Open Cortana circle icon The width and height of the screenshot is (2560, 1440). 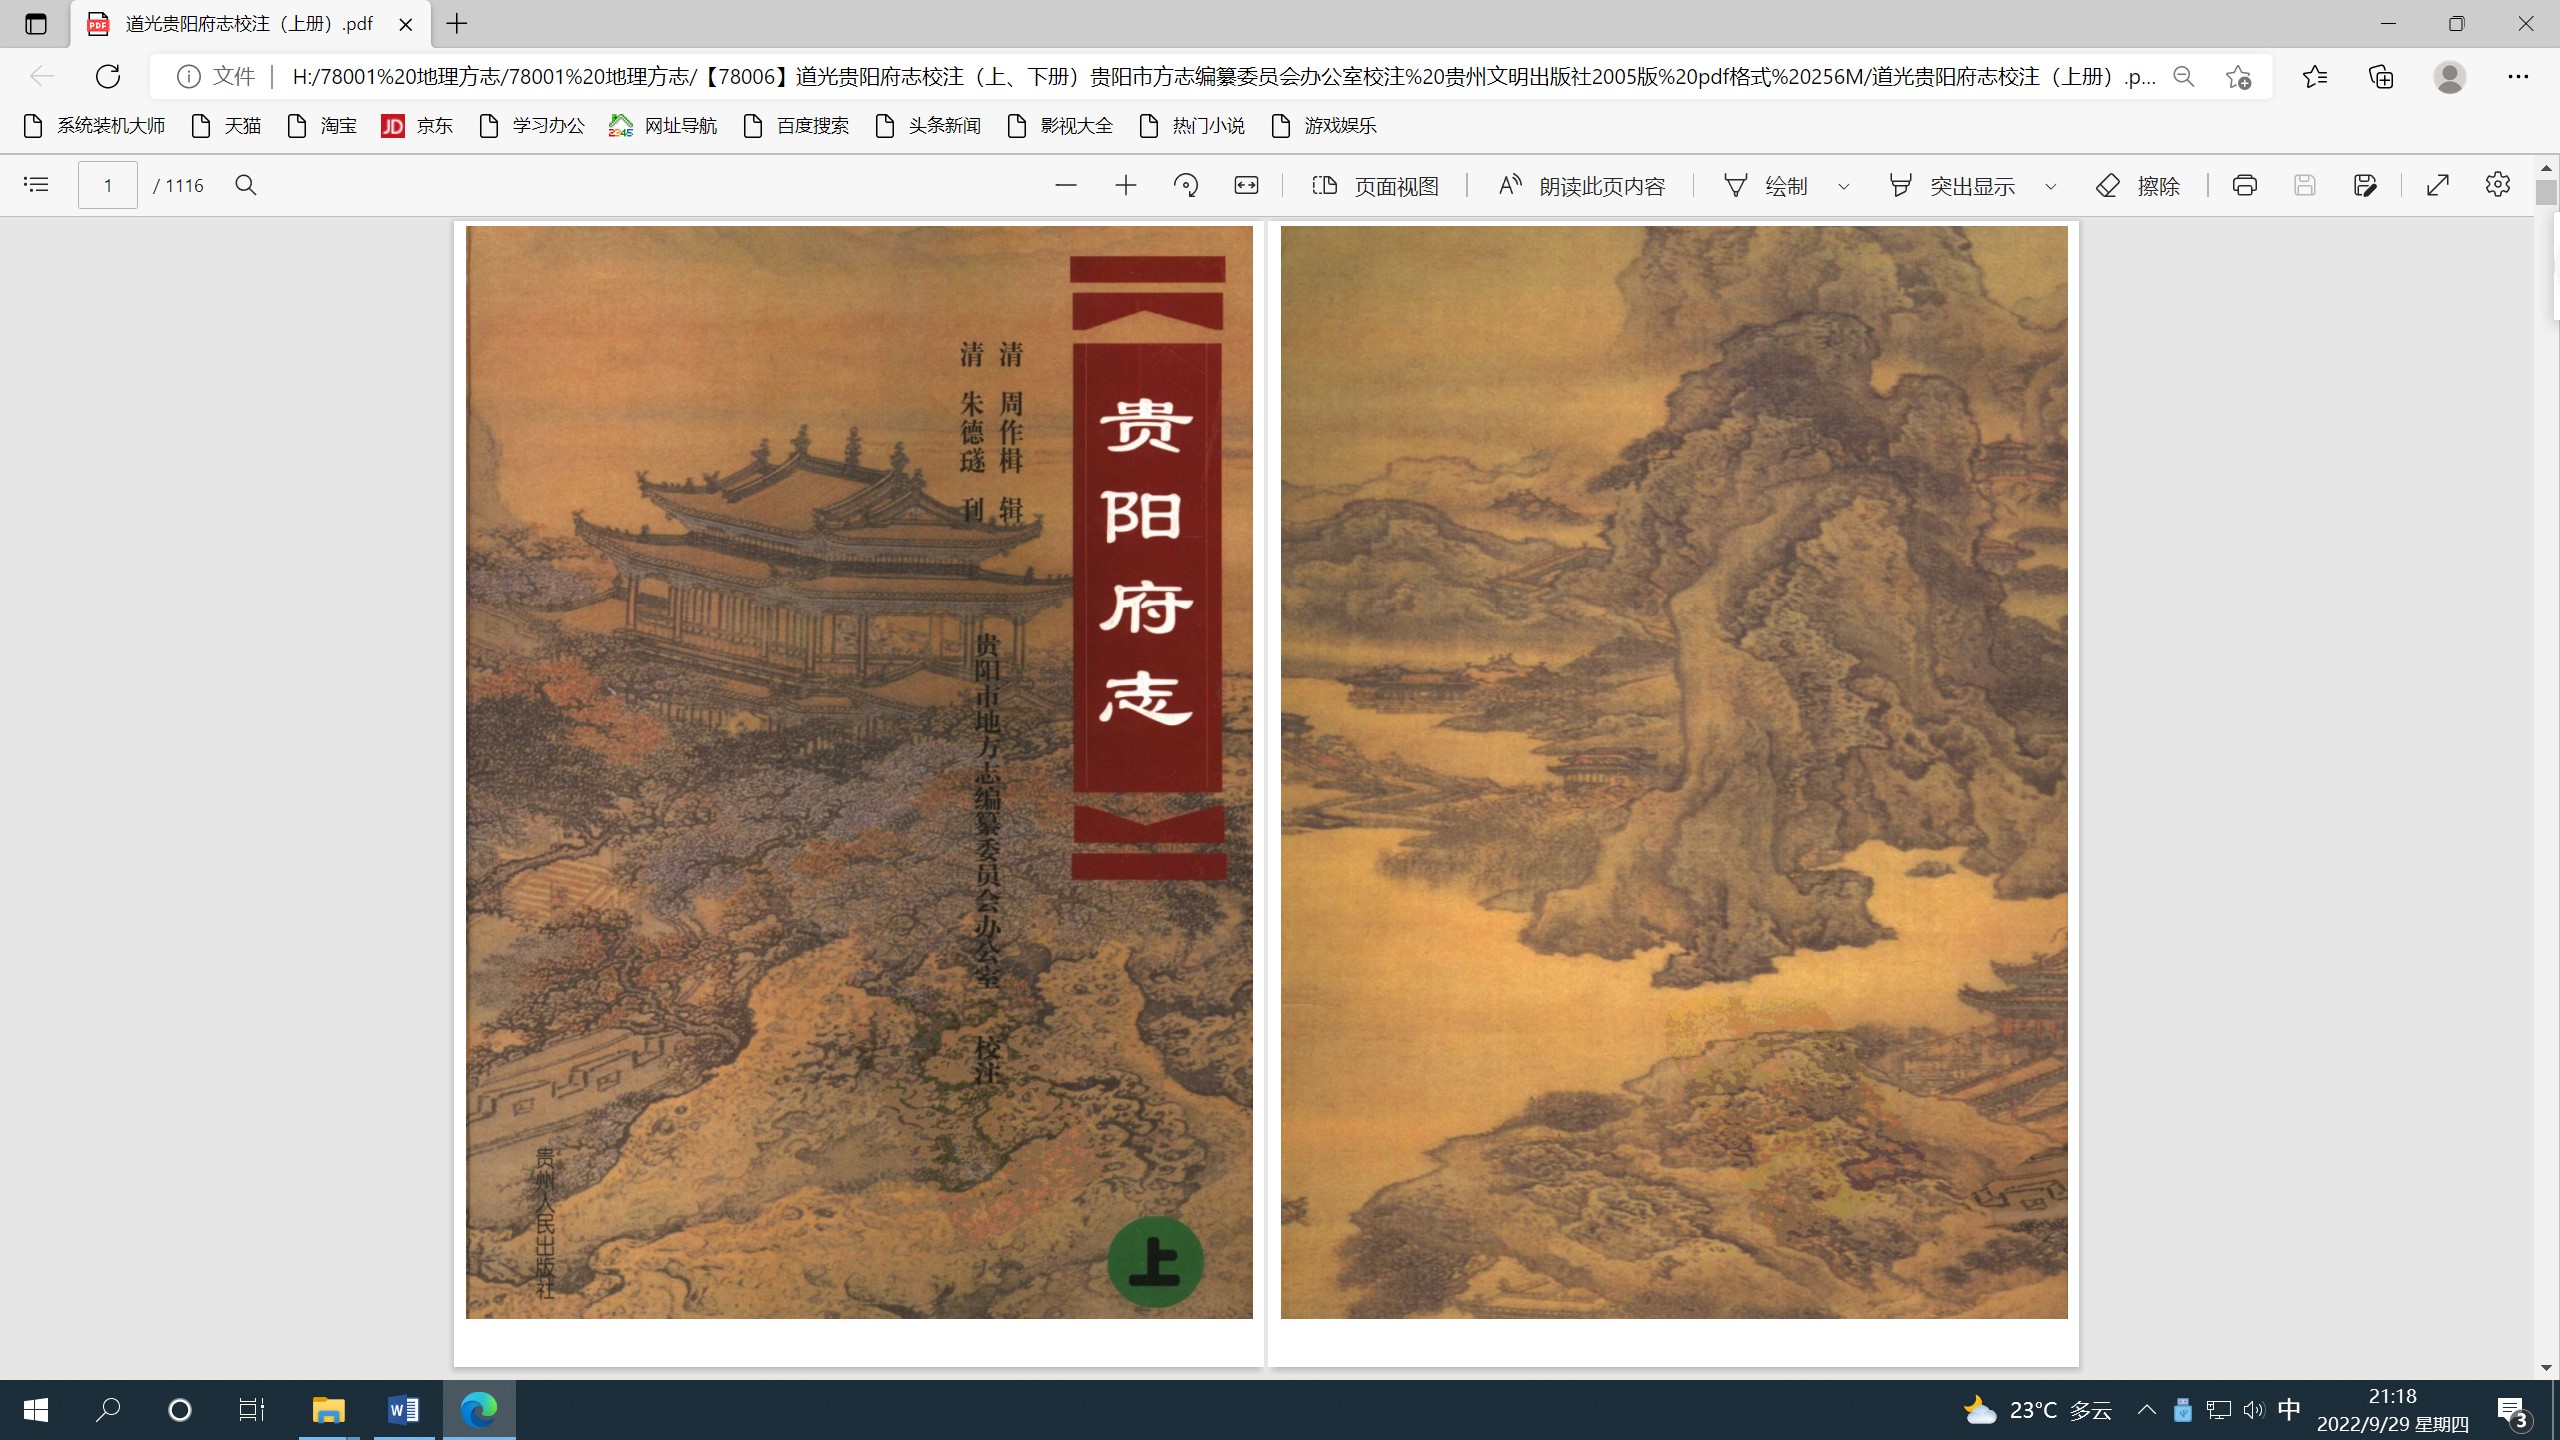180,1410
